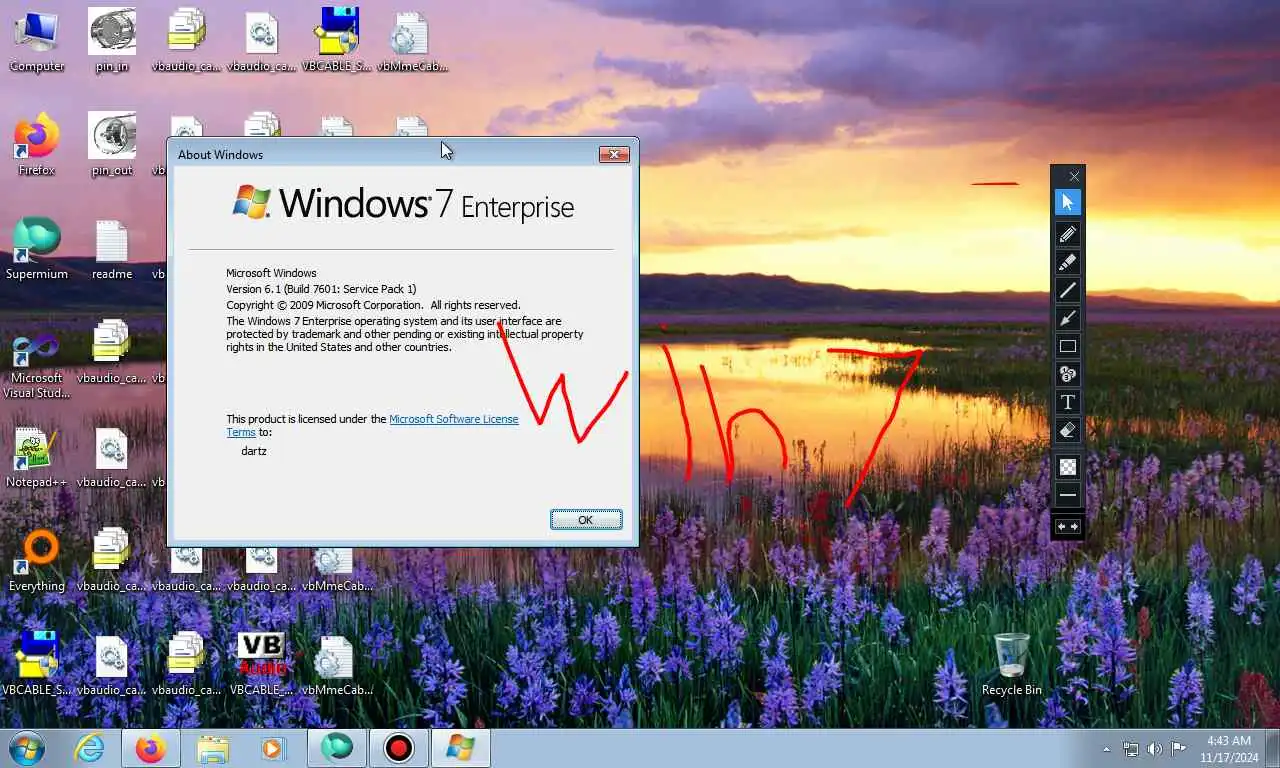The width and height of the screenshot is (1280, 768).
Task: Open the Windows Start menu orb
Action: [x=27, y=748]
